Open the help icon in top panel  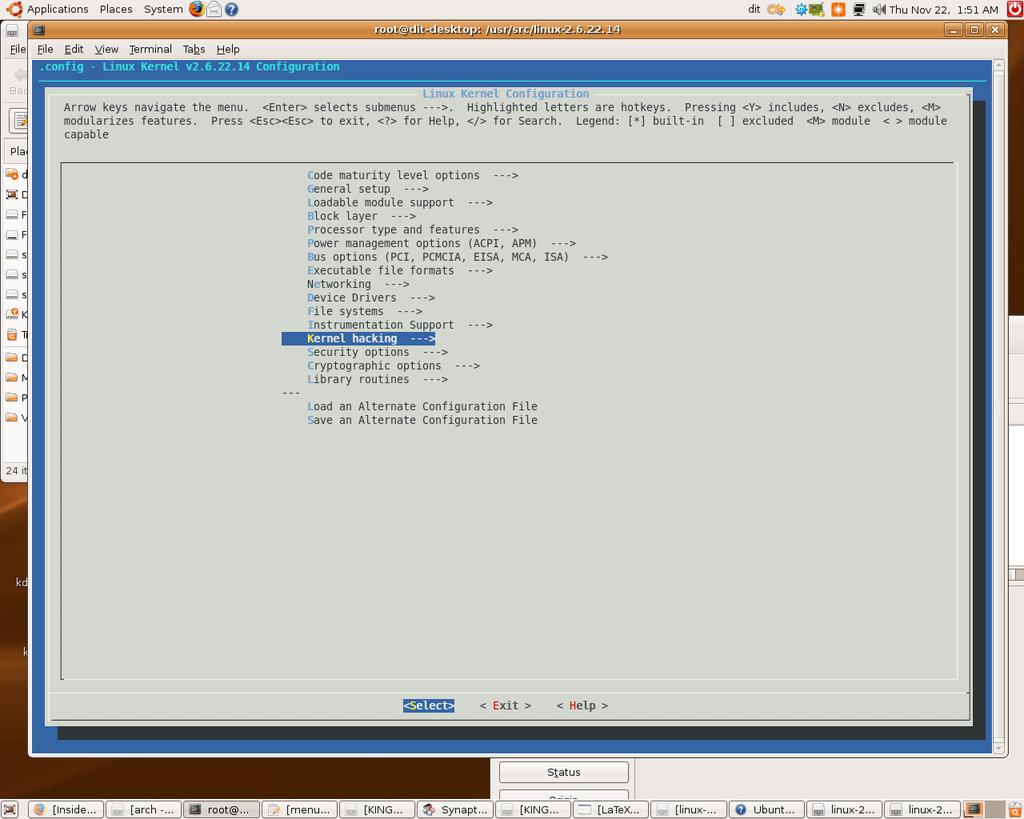[231, 9]
